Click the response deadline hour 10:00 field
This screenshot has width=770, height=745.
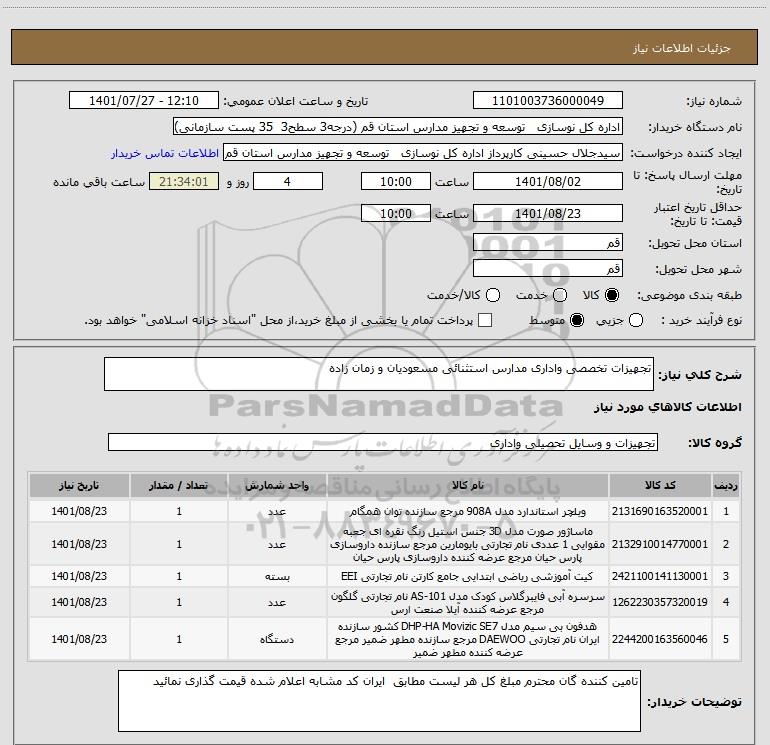point(396,182)
